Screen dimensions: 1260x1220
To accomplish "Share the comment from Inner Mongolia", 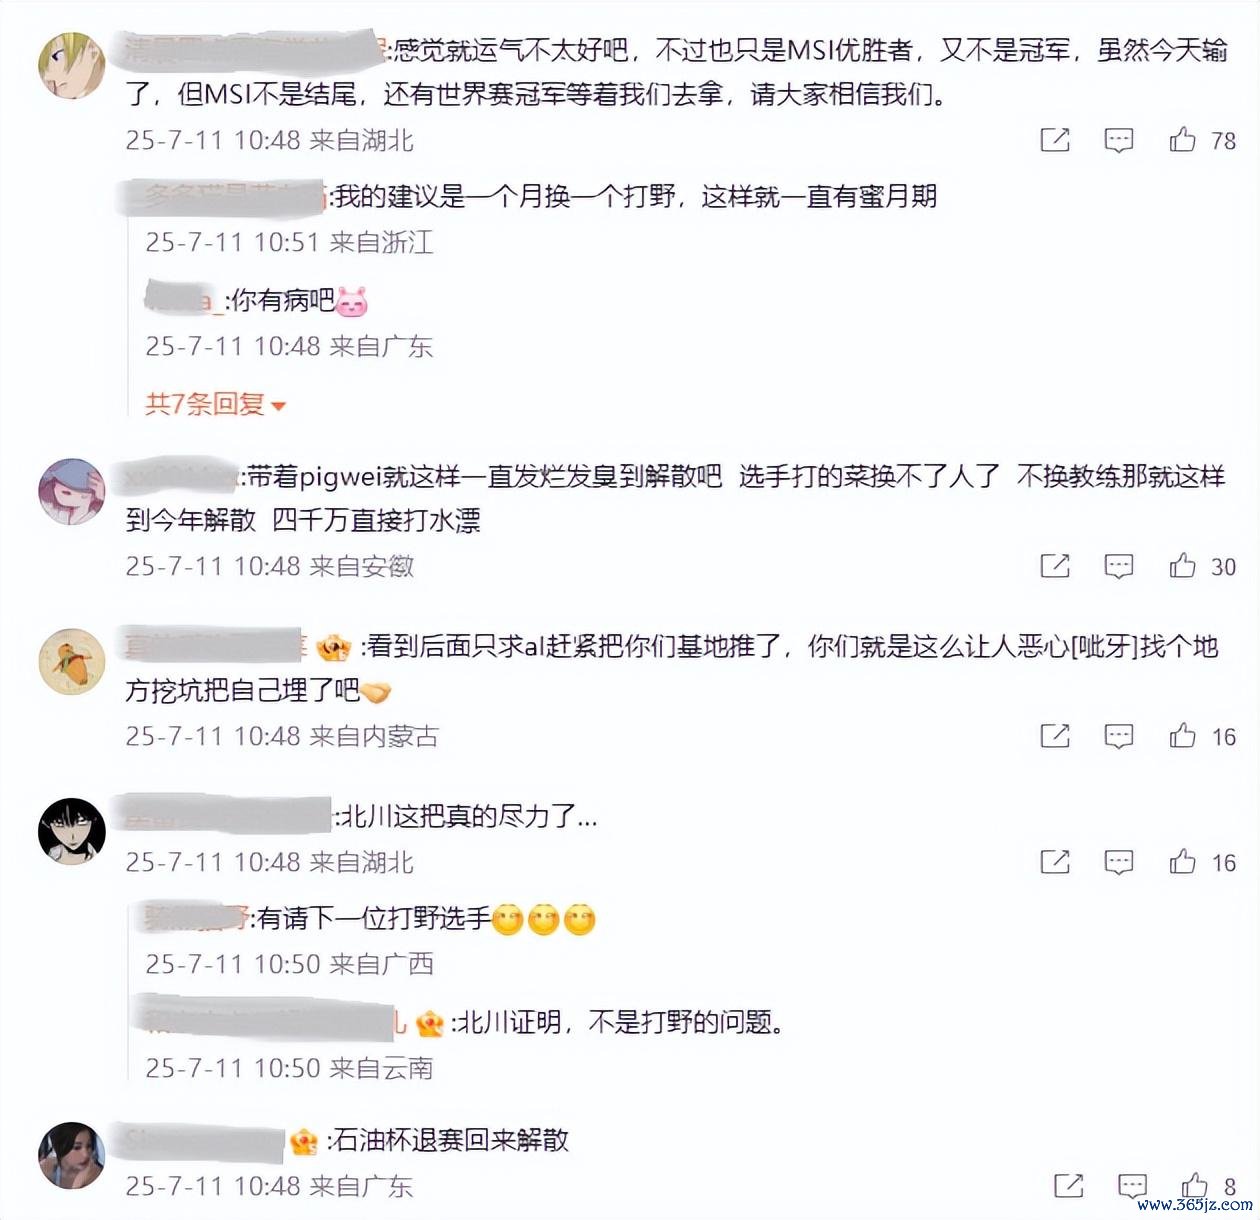I will [1055, 736].
